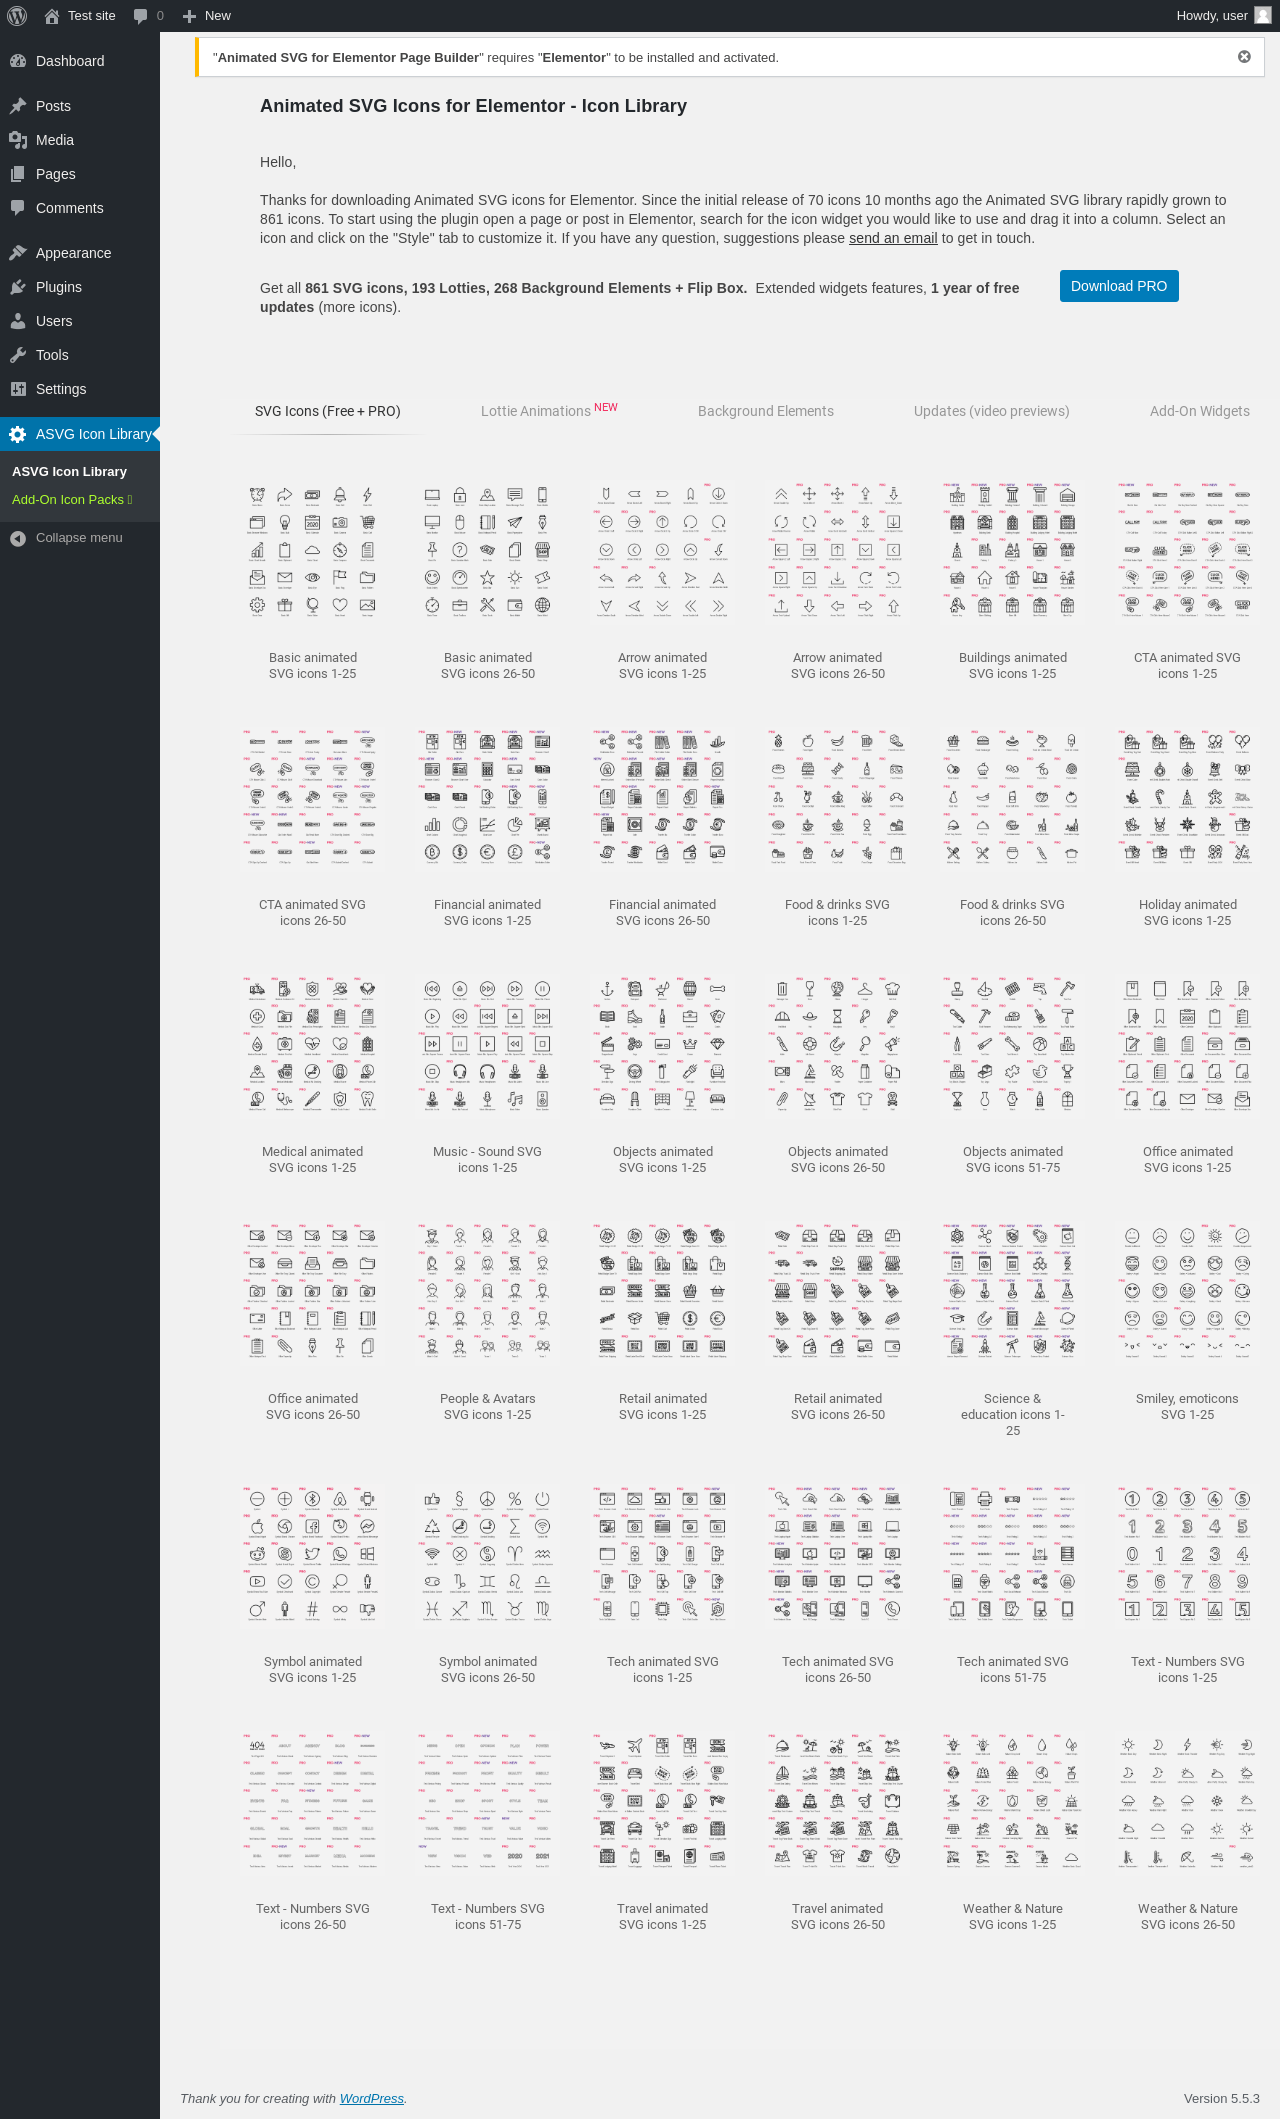
Task: Click the user avatar next to Howdy
Action: pos(1263,16)
